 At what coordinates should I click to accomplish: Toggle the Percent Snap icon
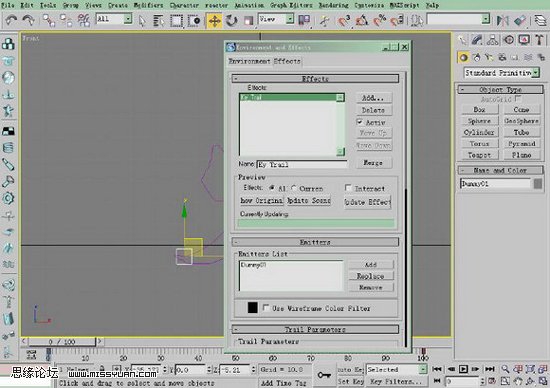[x=379, y=21]
